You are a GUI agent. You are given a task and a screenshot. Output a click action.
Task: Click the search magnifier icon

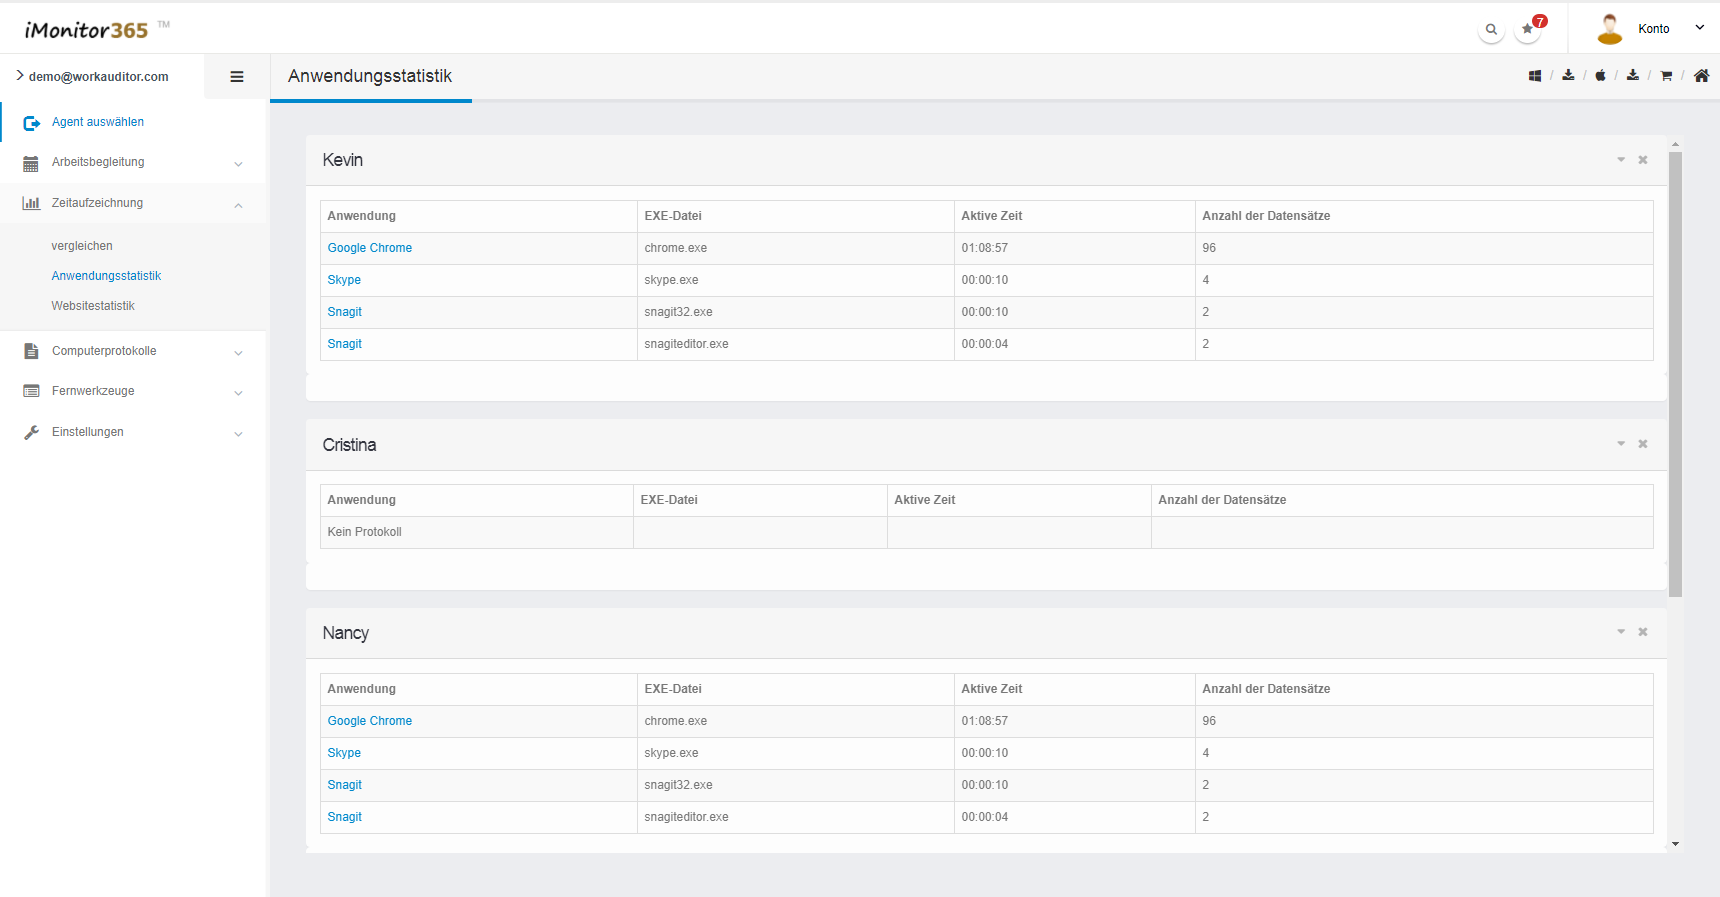click(1491, 30)
